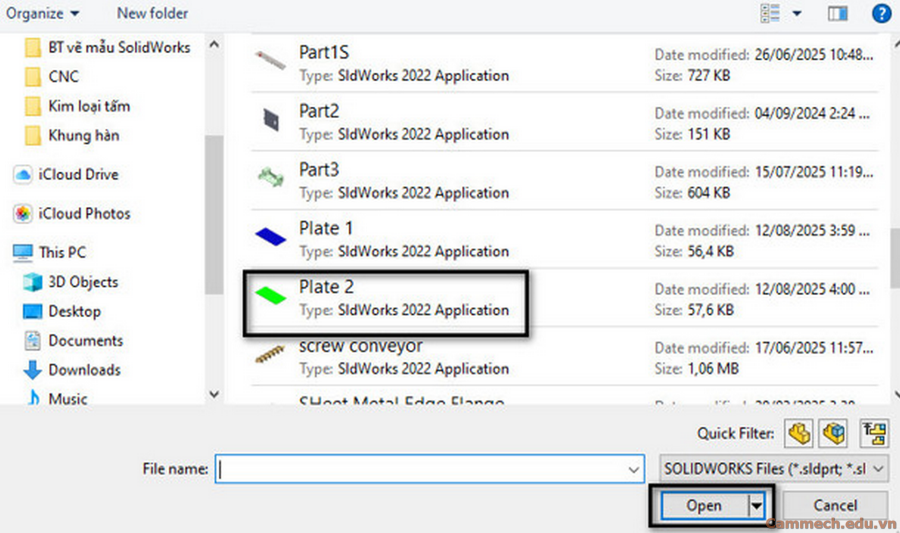
Task: Click the iCloud Drive cloud icon
Action: [x=23, y=174]
